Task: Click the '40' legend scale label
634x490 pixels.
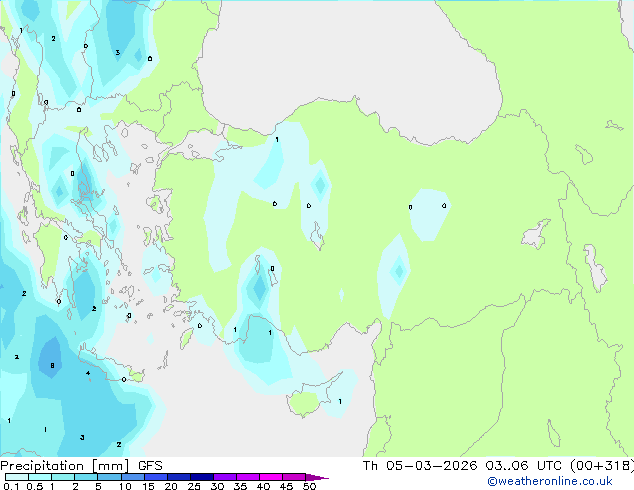Action: 263,486
